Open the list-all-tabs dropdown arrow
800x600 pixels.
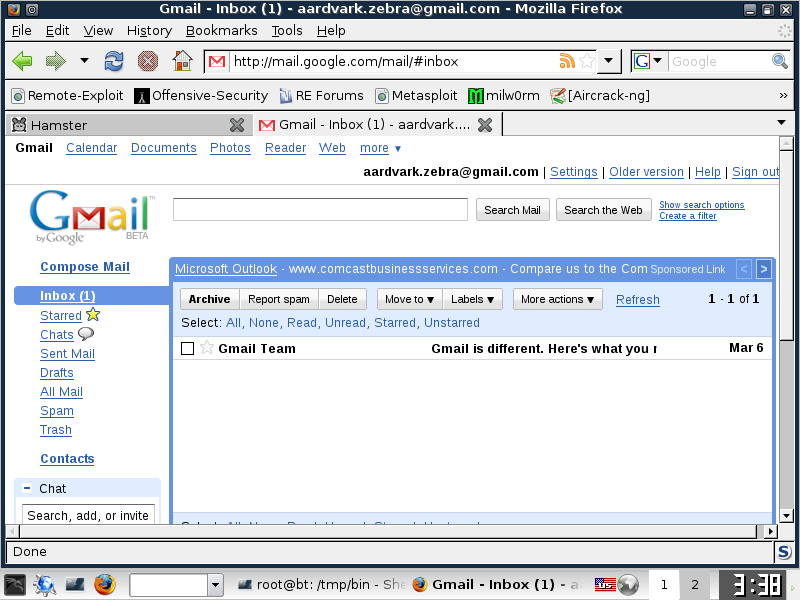coord(781,122)
